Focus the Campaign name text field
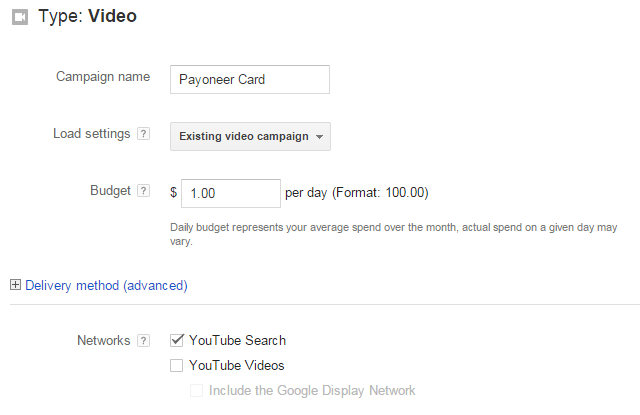This screenshot has width=640, height=415. pos(250,80)
